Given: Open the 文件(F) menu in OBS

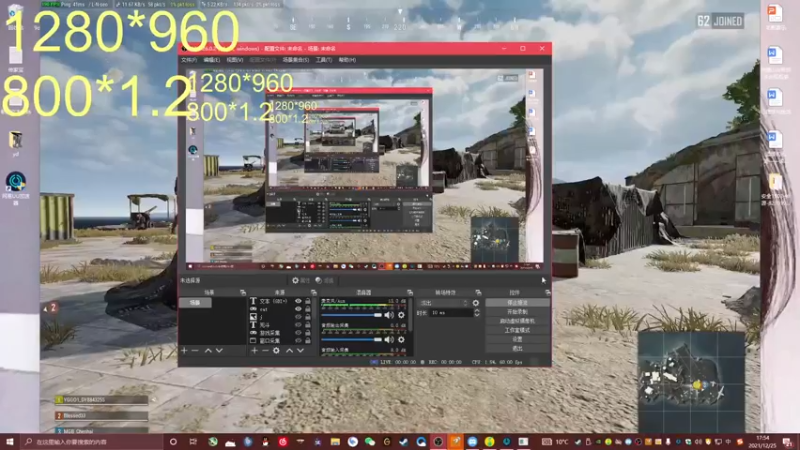Looking at the screenshot, I should tap(189, 60).
